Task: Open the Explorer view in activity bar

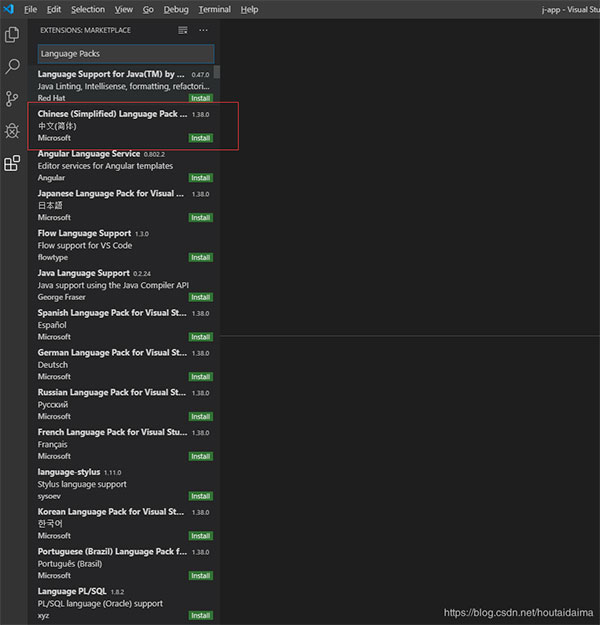Action: [12, 35]
